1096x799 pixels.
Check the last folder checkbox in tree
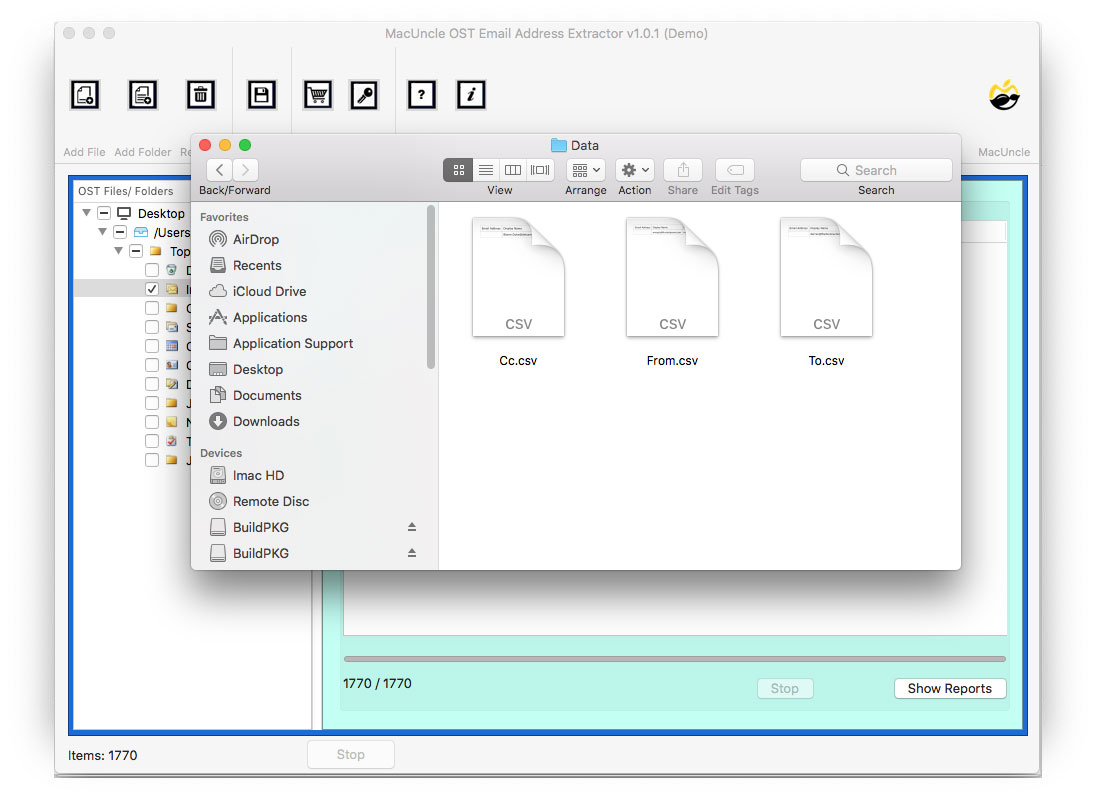tap(152, 460)
